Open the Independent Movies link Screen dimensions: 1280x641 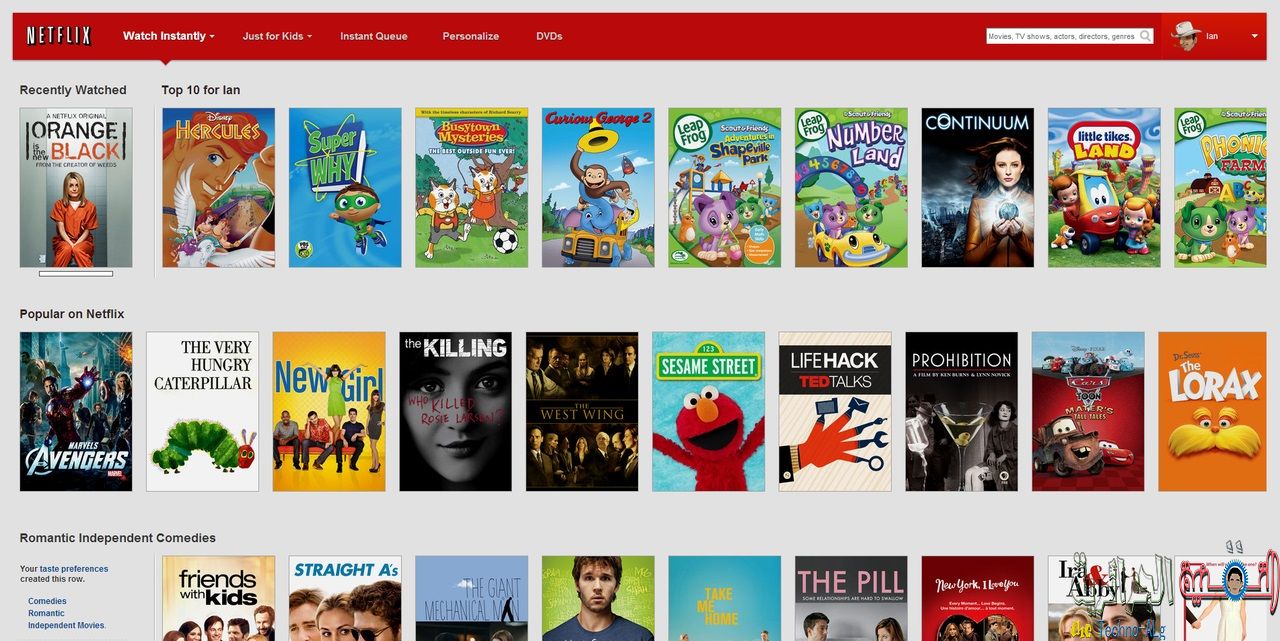(67, 625)
